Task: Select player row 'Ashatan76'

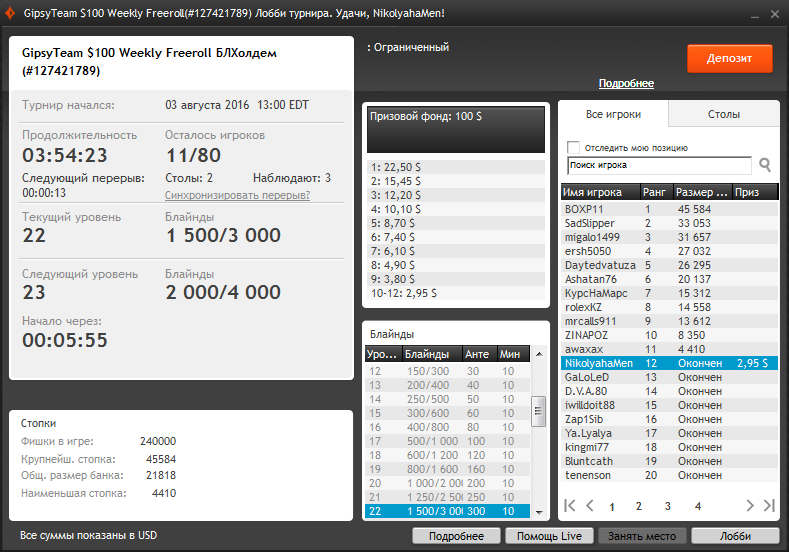Action: click(x=669, y=279)
